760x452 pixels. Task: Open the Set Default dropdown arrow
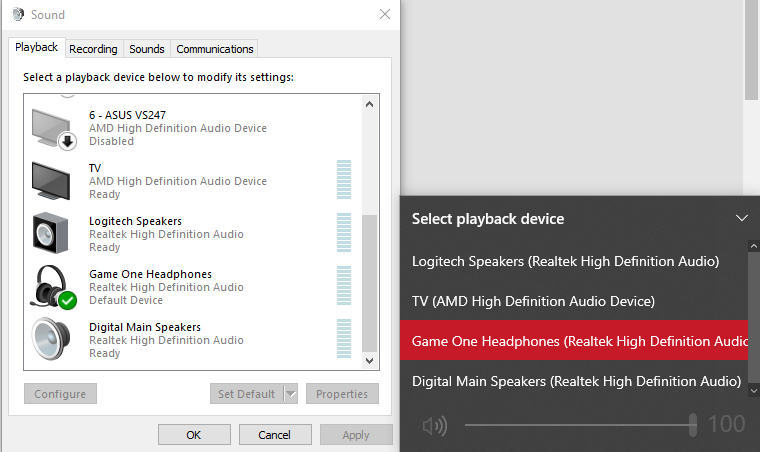[291, 394]
